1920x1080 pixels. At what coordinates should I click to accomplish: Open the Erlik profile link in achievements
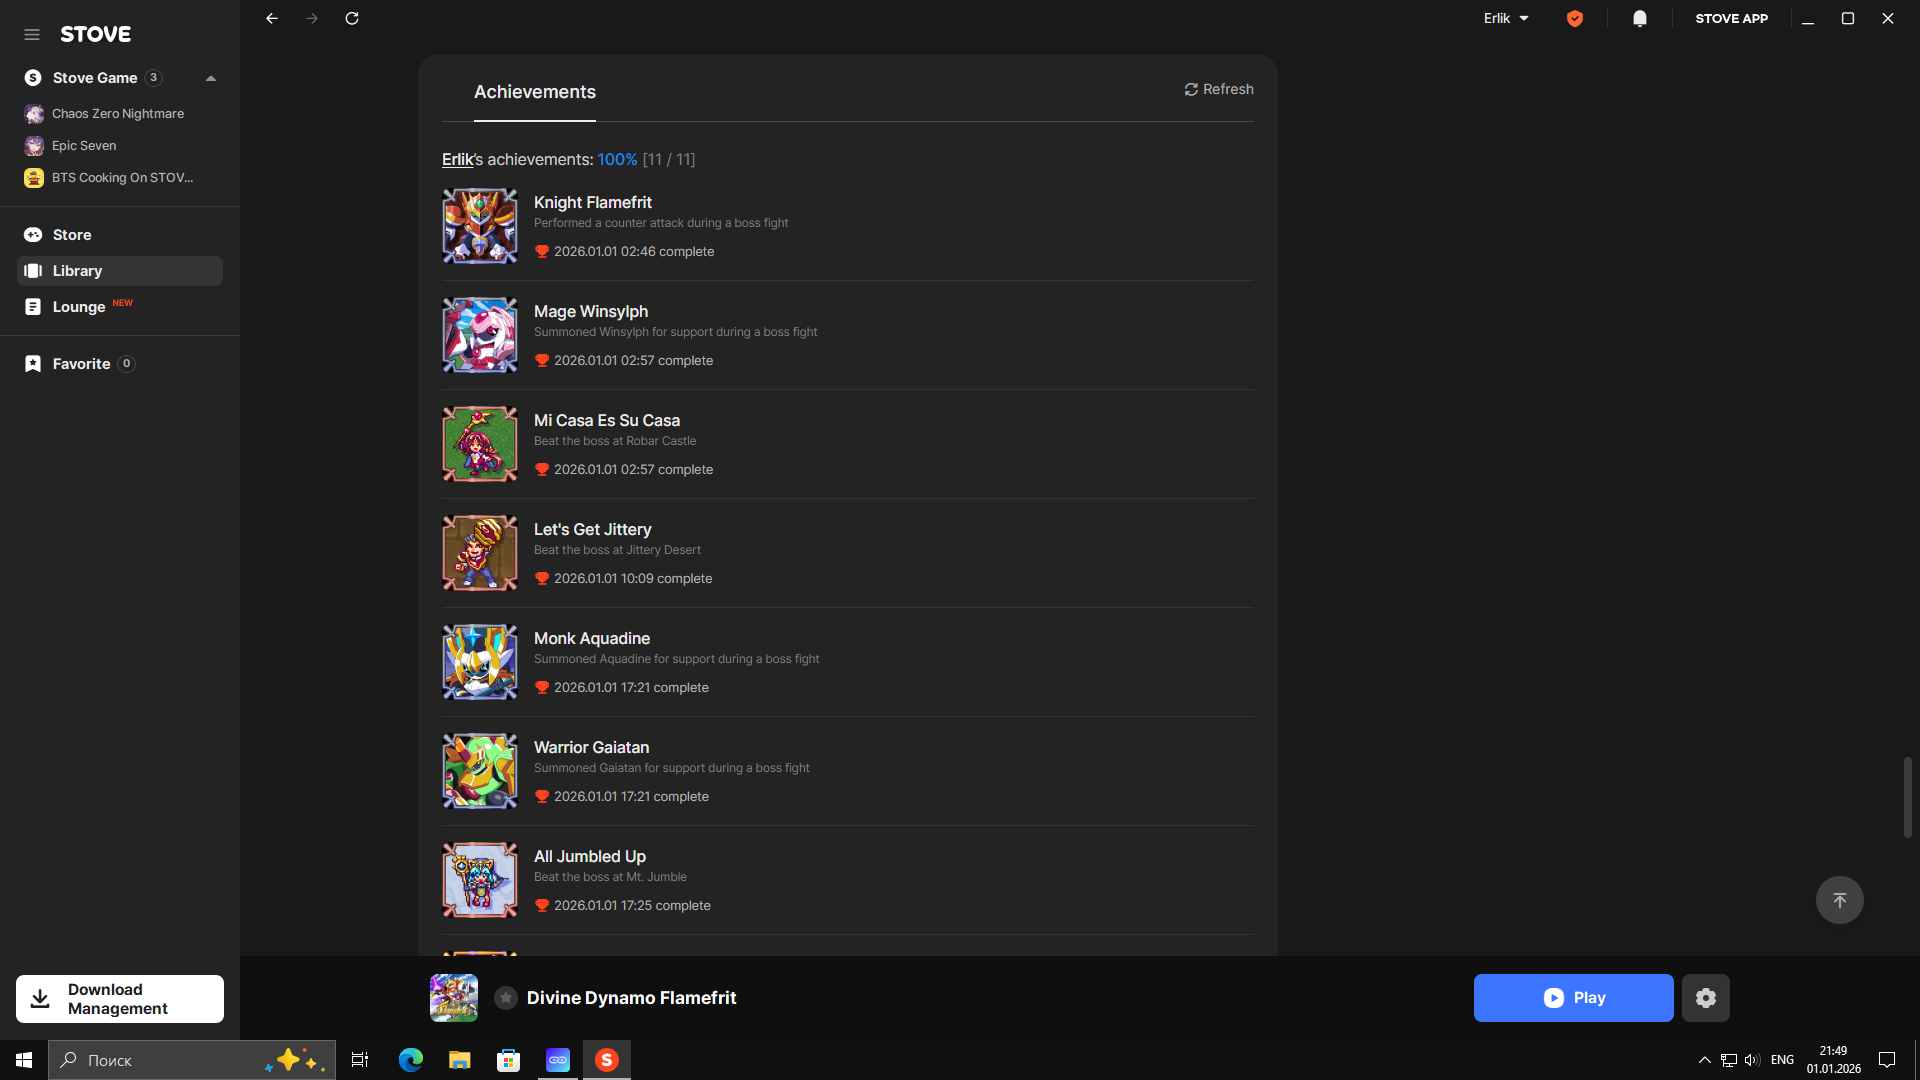click(457, 160)
